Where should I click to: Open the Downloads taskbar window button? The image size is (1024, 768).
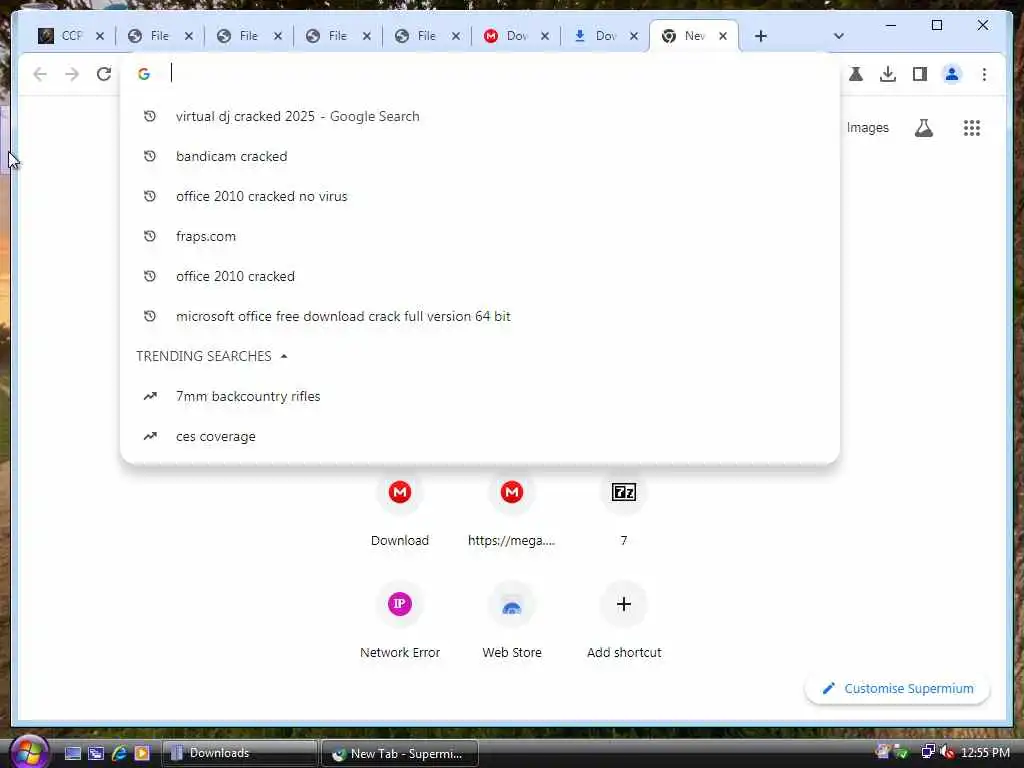[239, 753]
